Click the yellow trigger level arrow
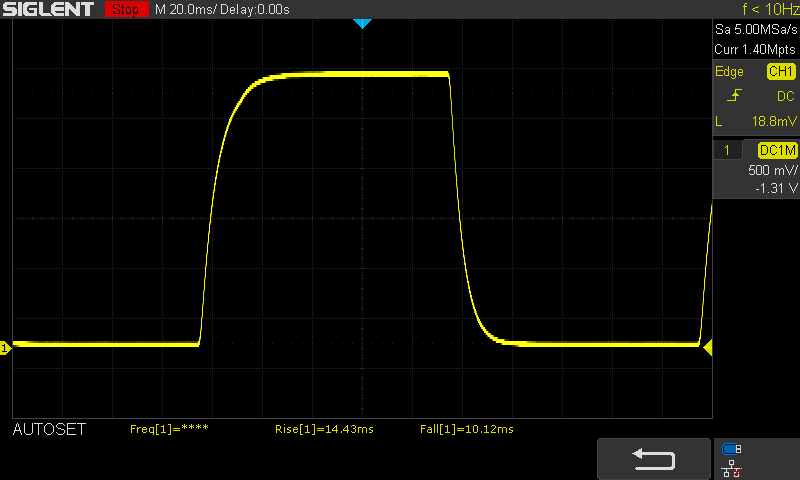800x480 pixels. coord(708,348)
